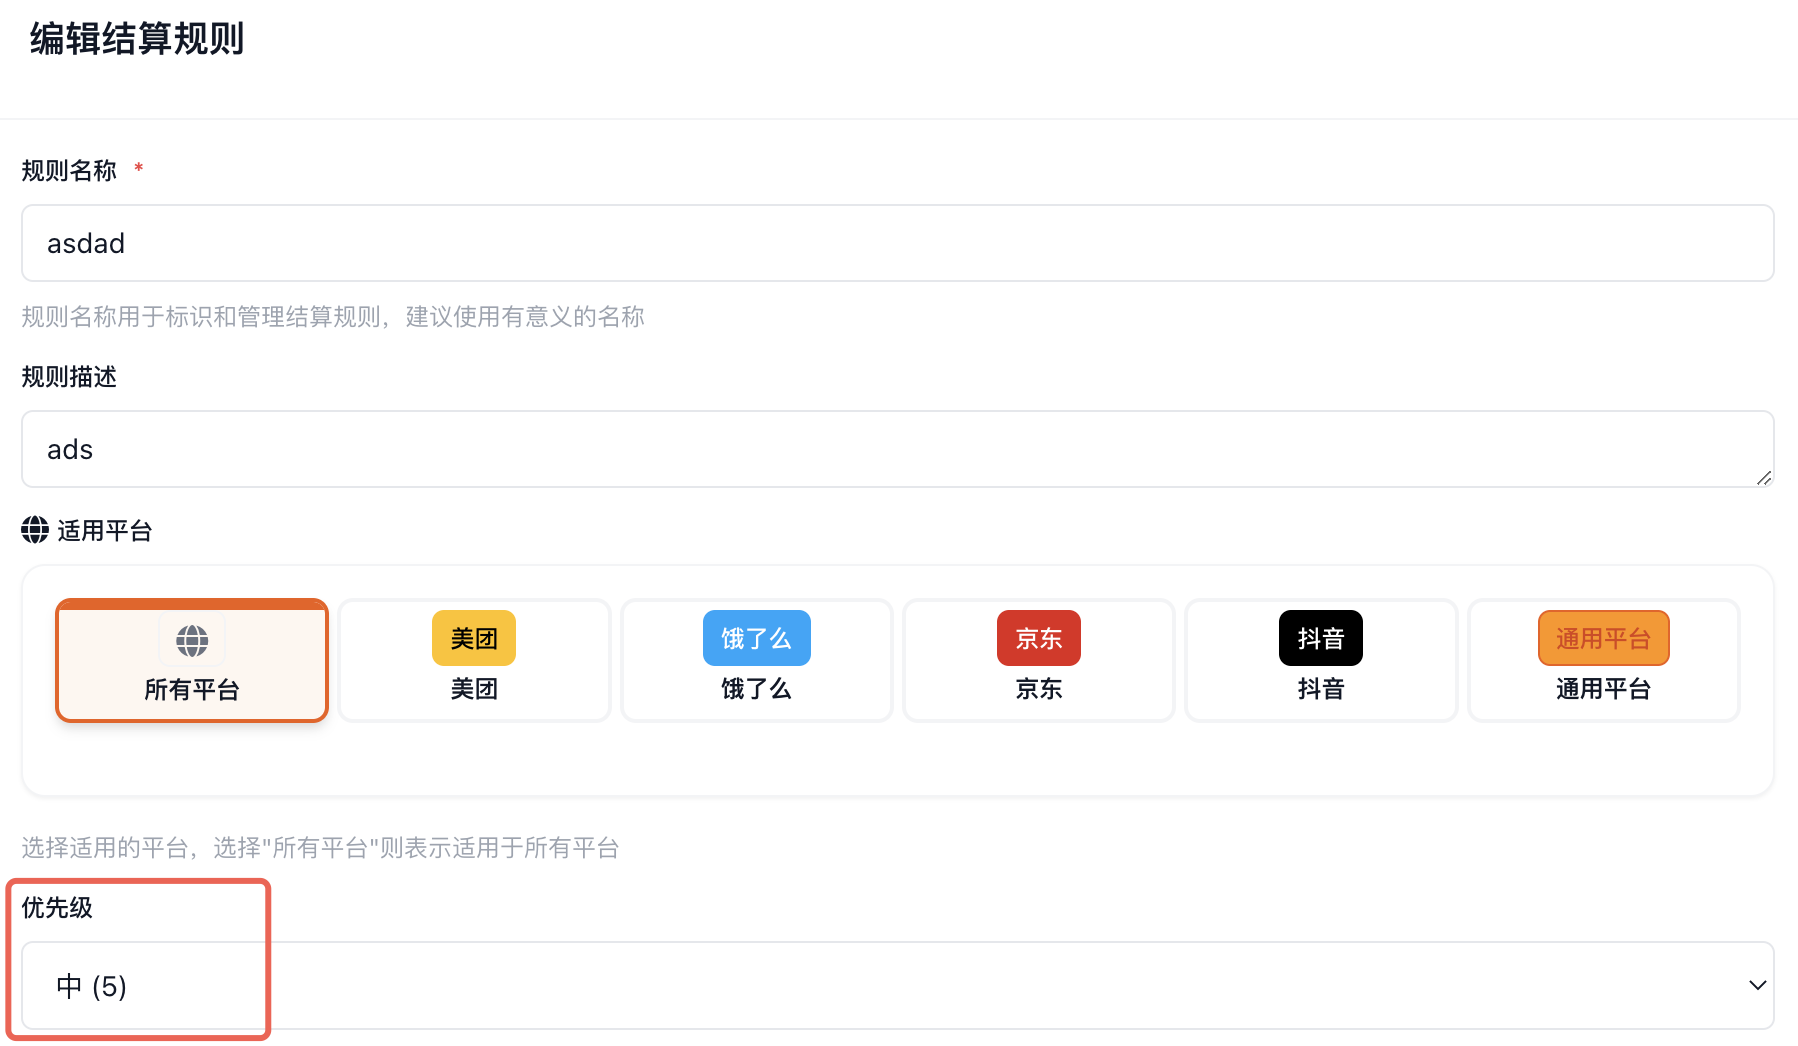1798x1046 pixels.
Task: Select the 所有平台 text label in its card
Action: [192, 690]
